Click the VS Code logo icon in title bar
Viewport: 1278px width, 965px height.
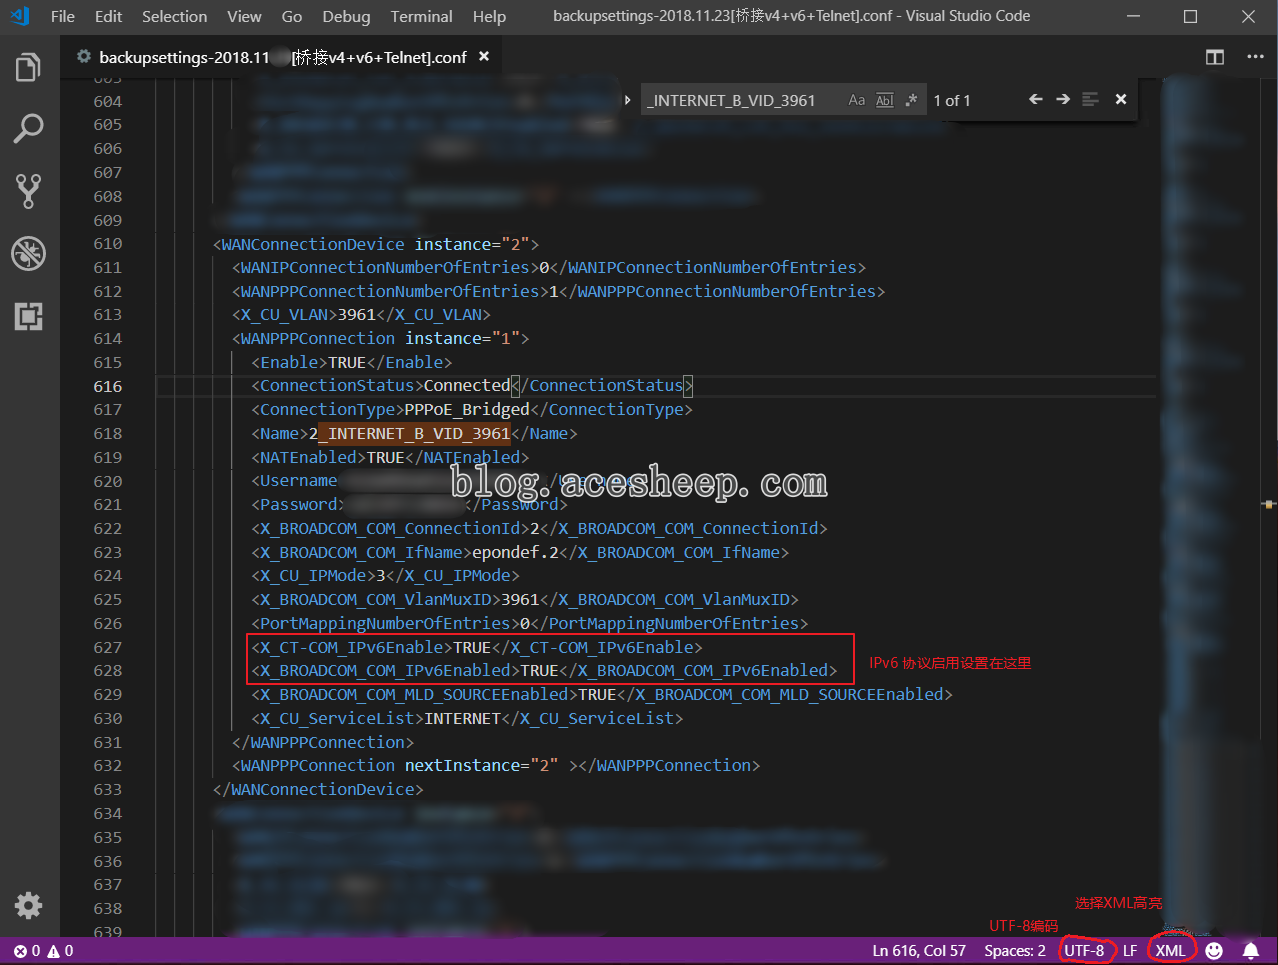20,16
